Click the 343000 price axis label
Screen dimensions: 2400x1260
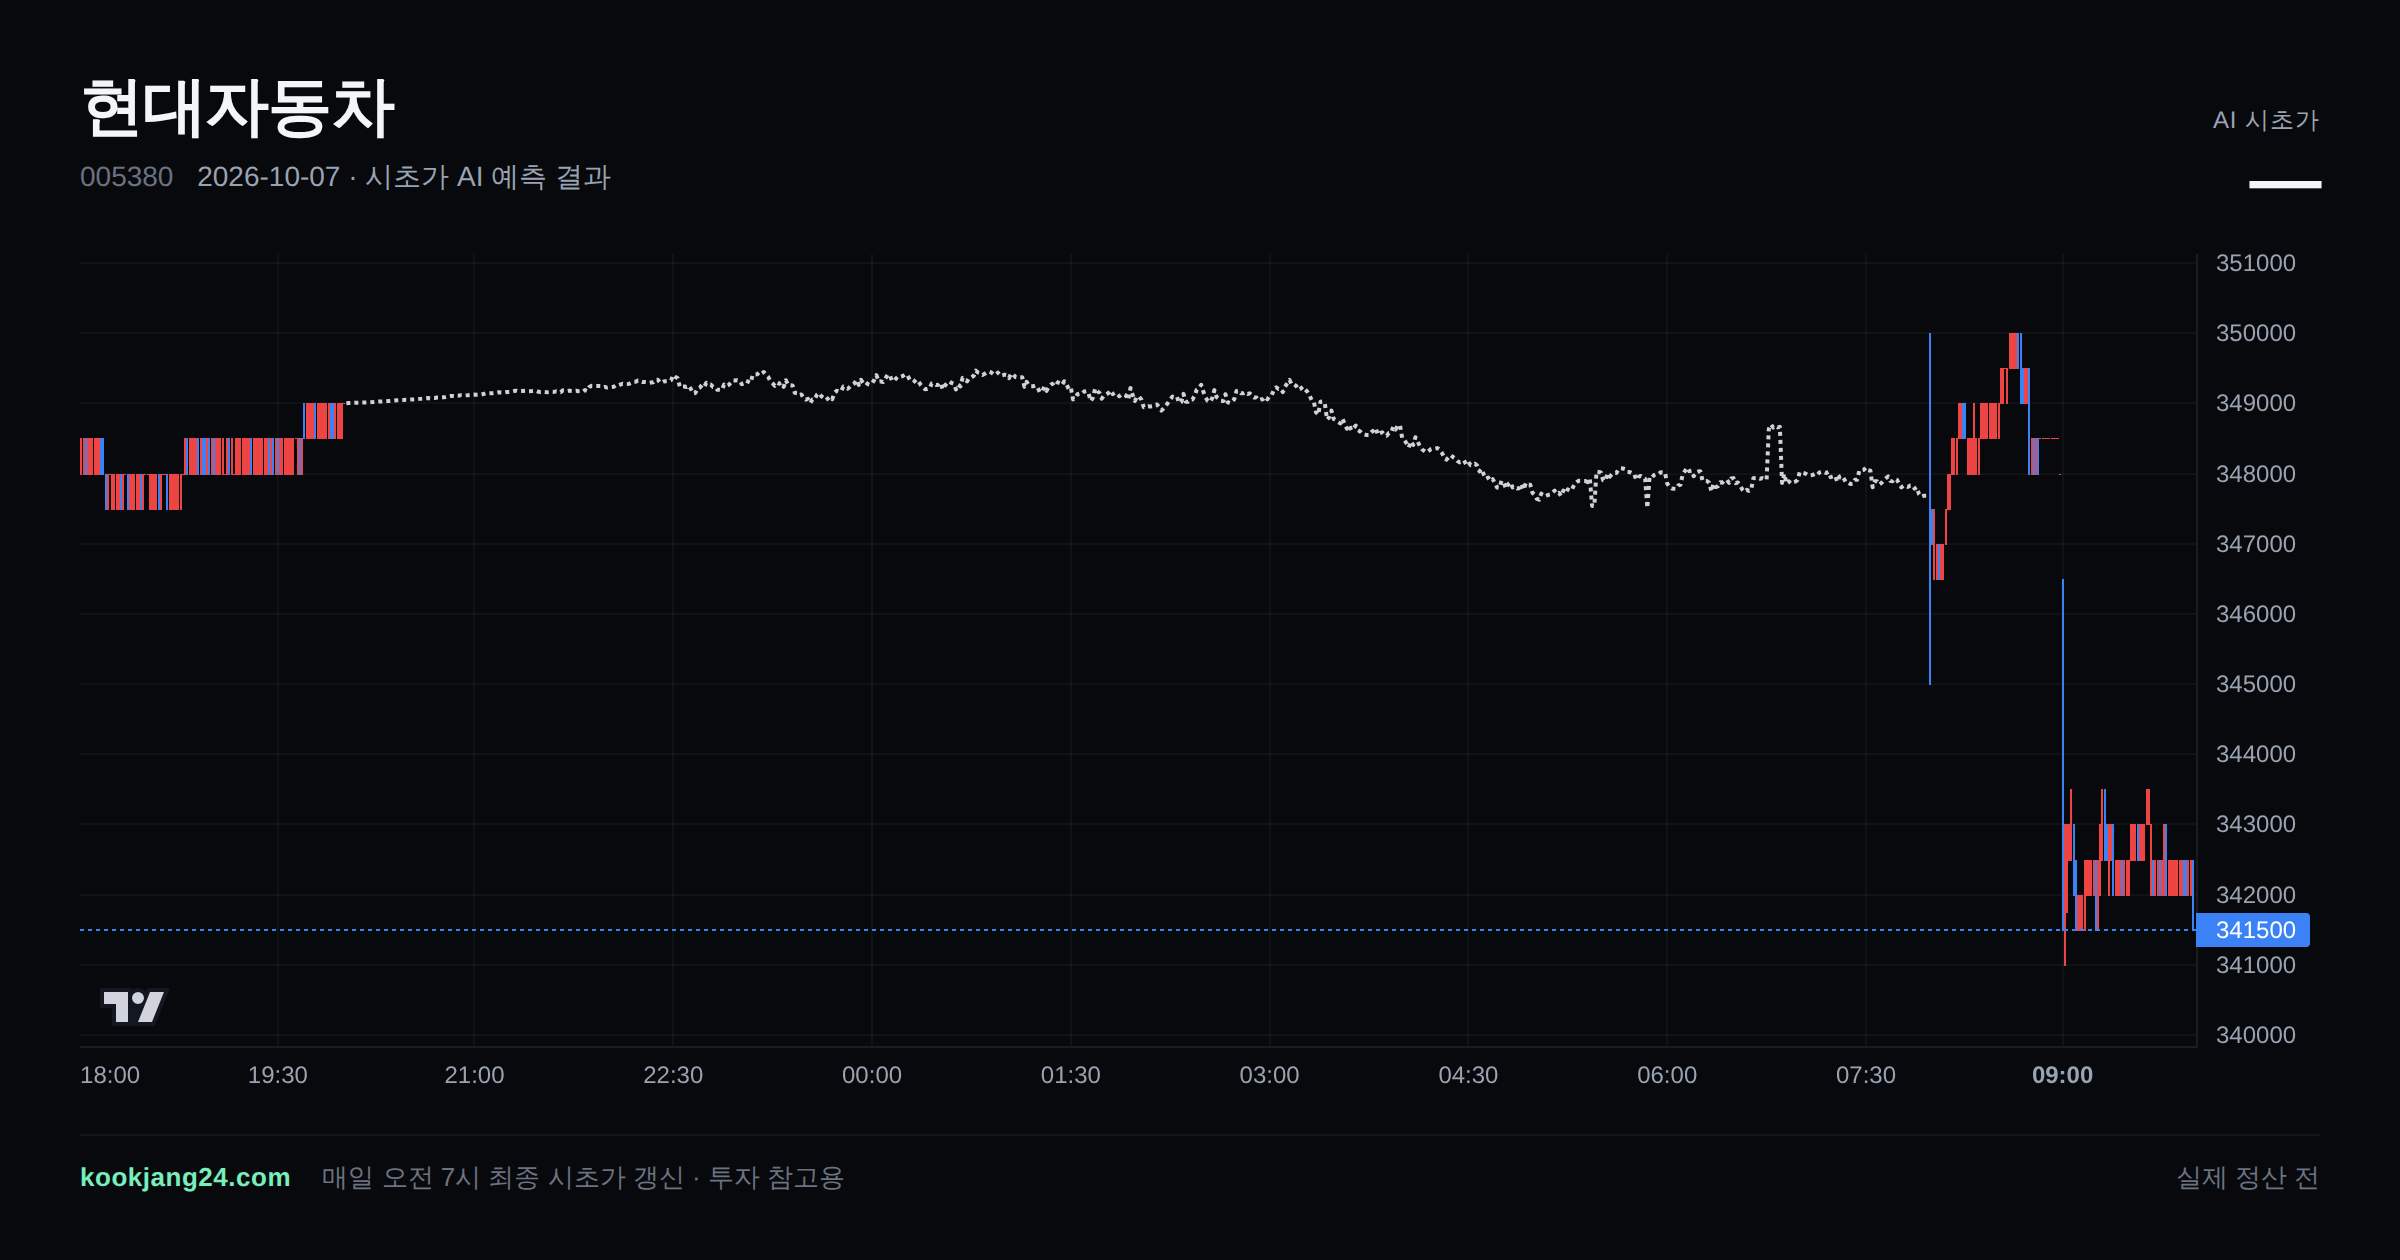[2256, 824]
